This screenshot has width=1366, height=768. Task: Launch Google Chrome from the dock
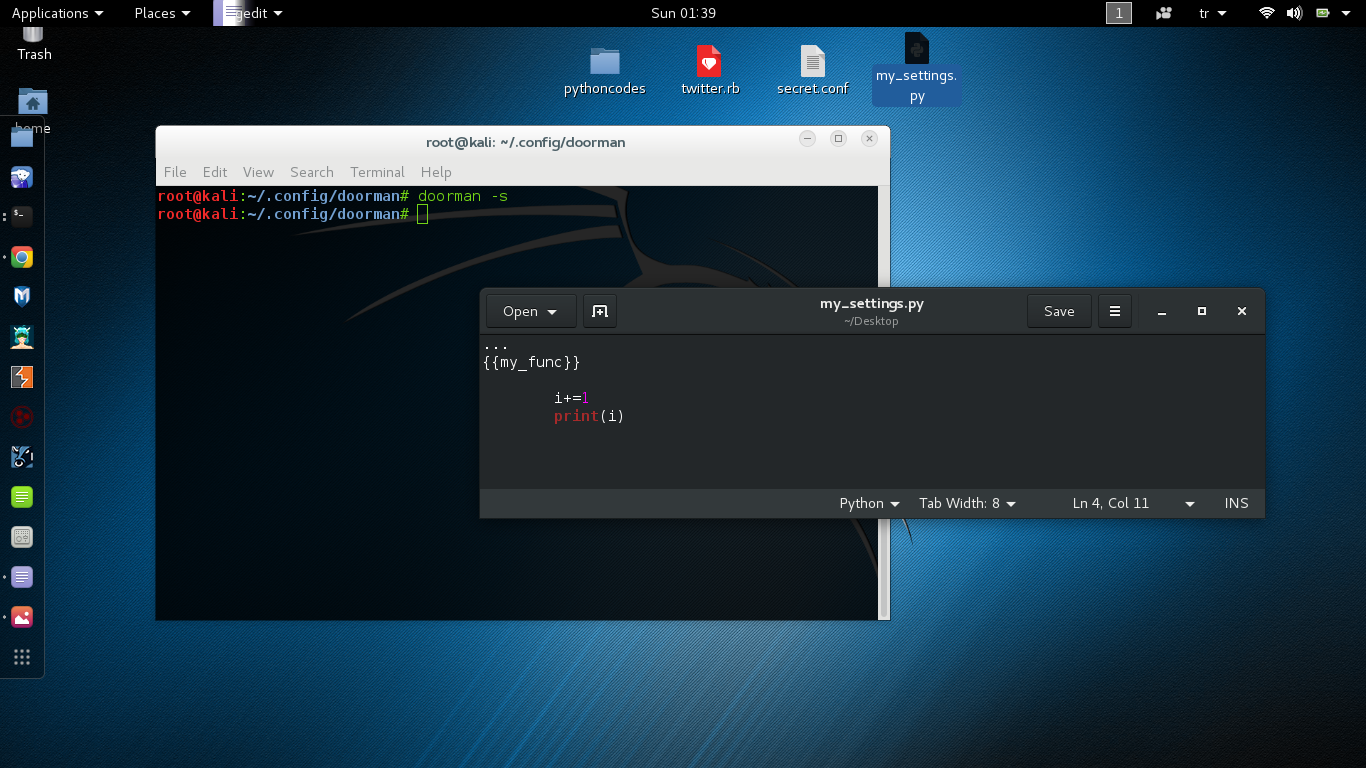pyautogui.click(x=22, y=257)
